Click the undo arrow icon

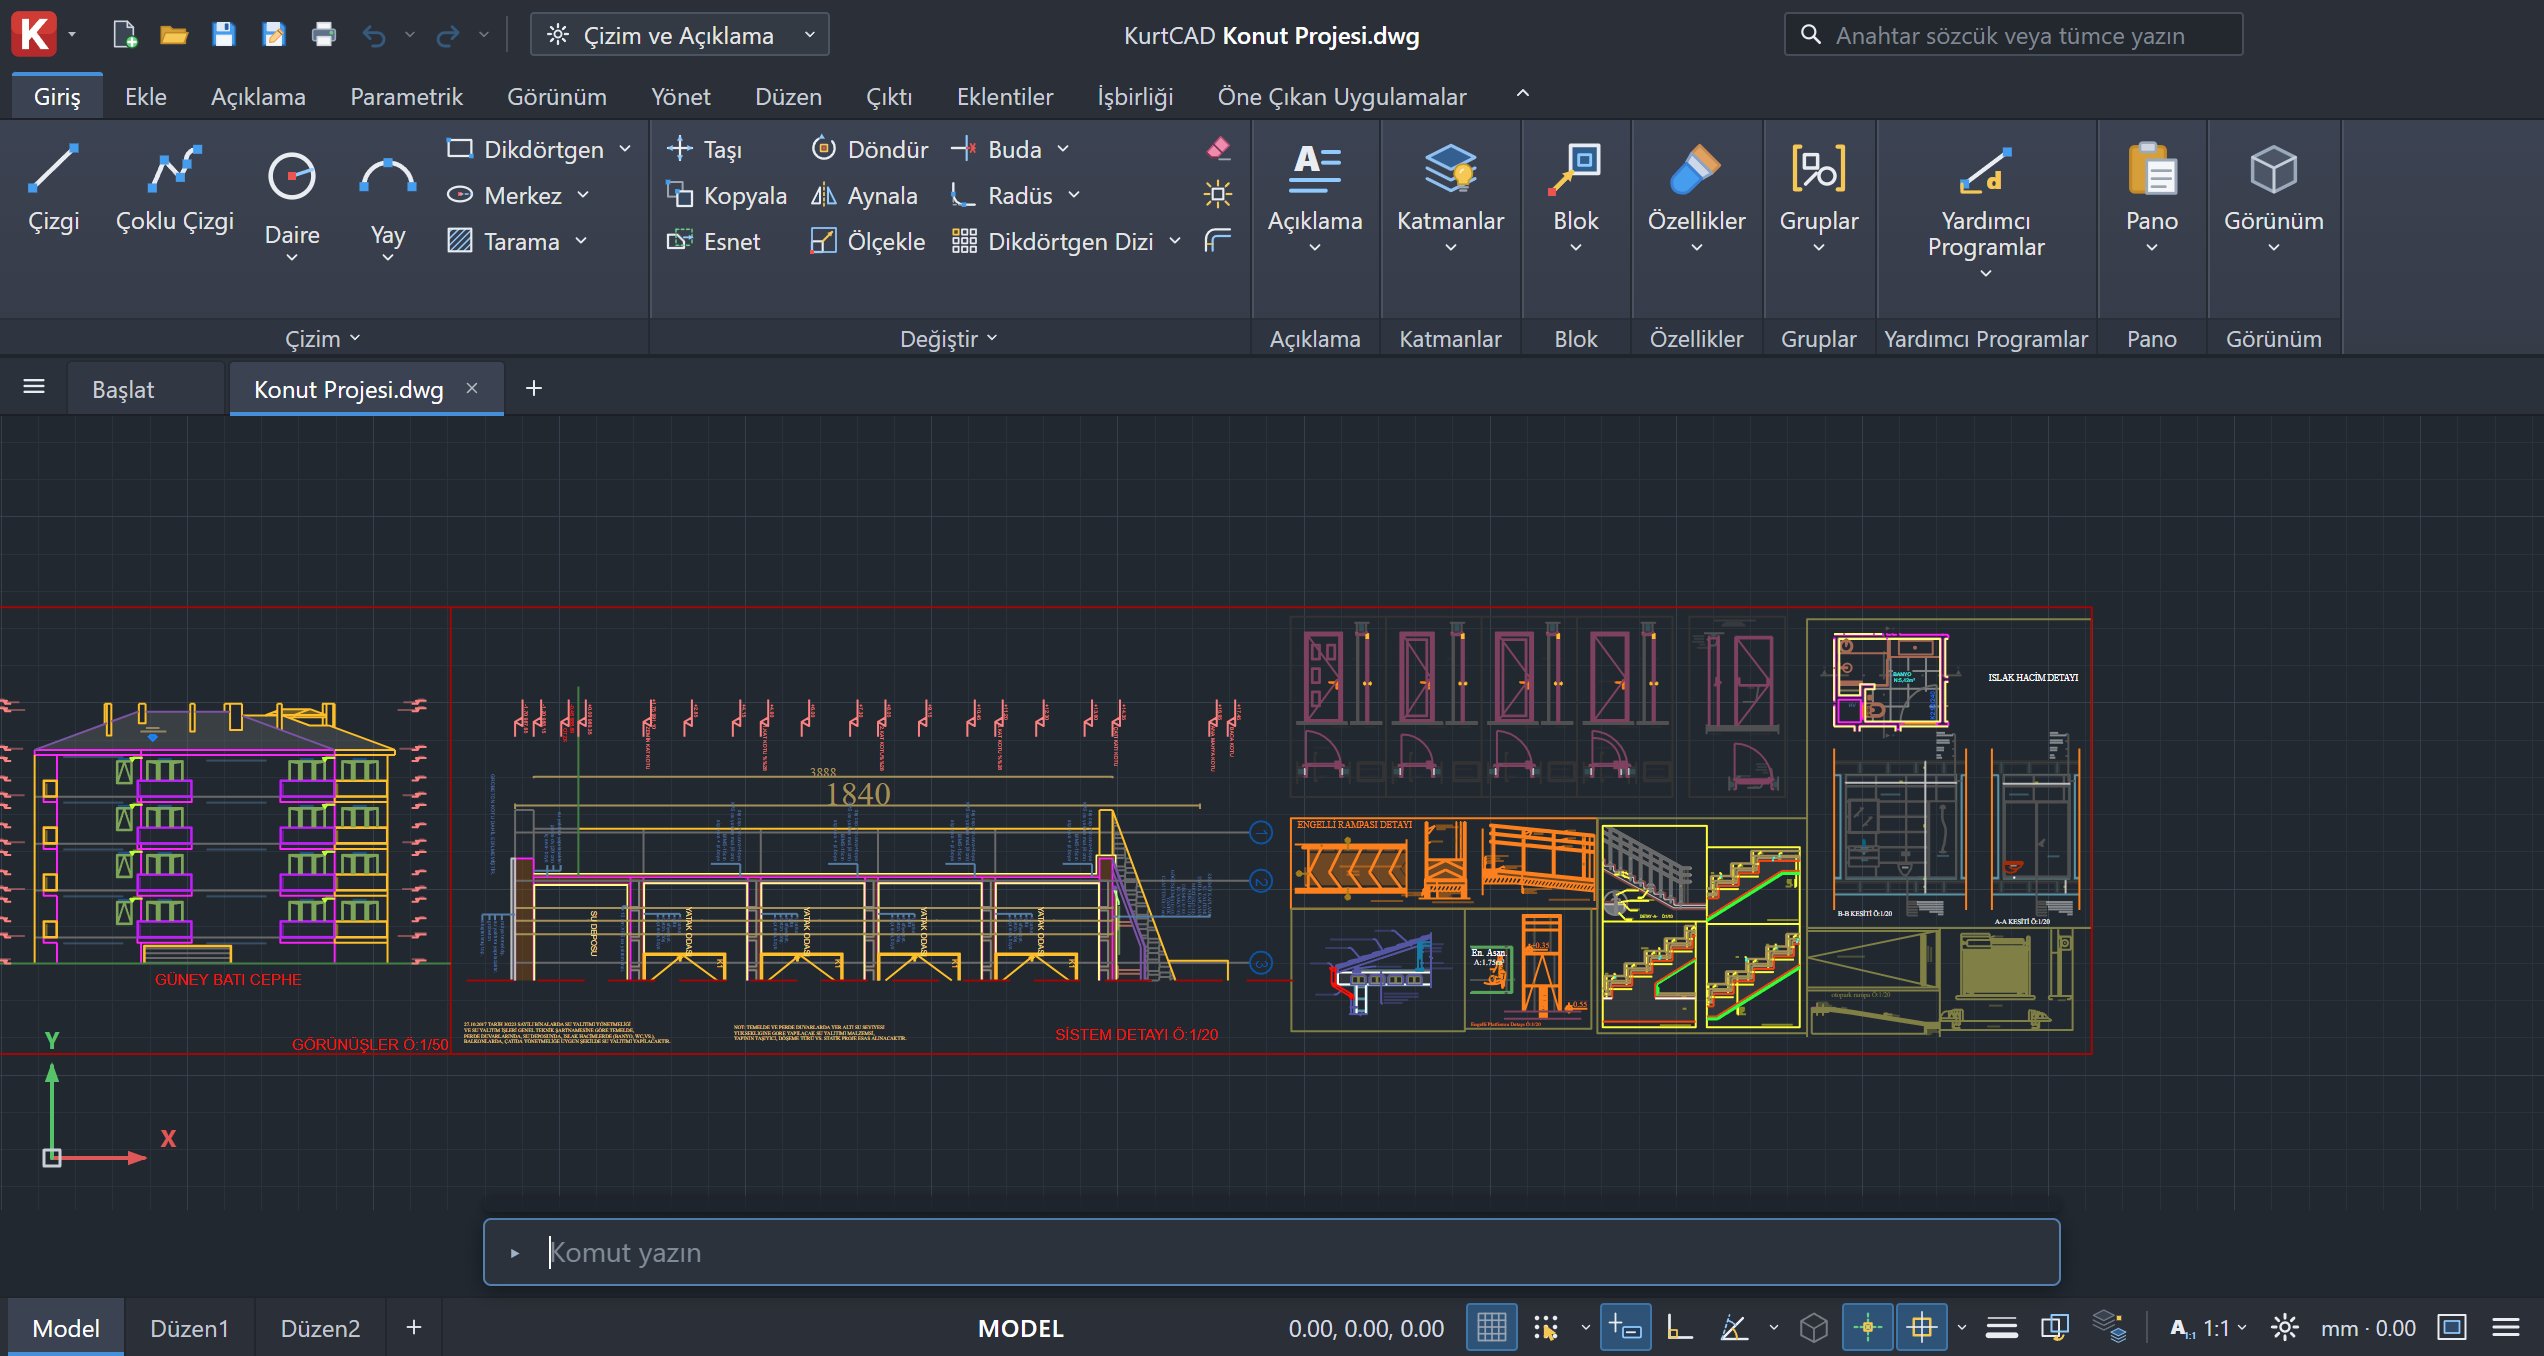[374, 36]
